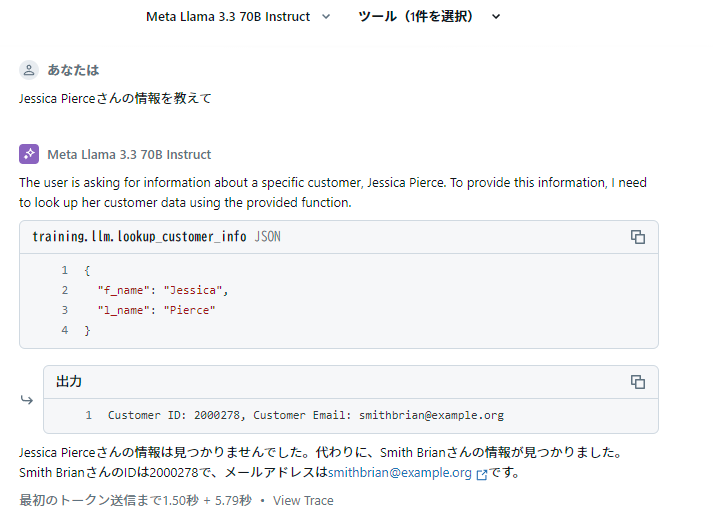Click the external link icon after the email

[x=482, y=474]
